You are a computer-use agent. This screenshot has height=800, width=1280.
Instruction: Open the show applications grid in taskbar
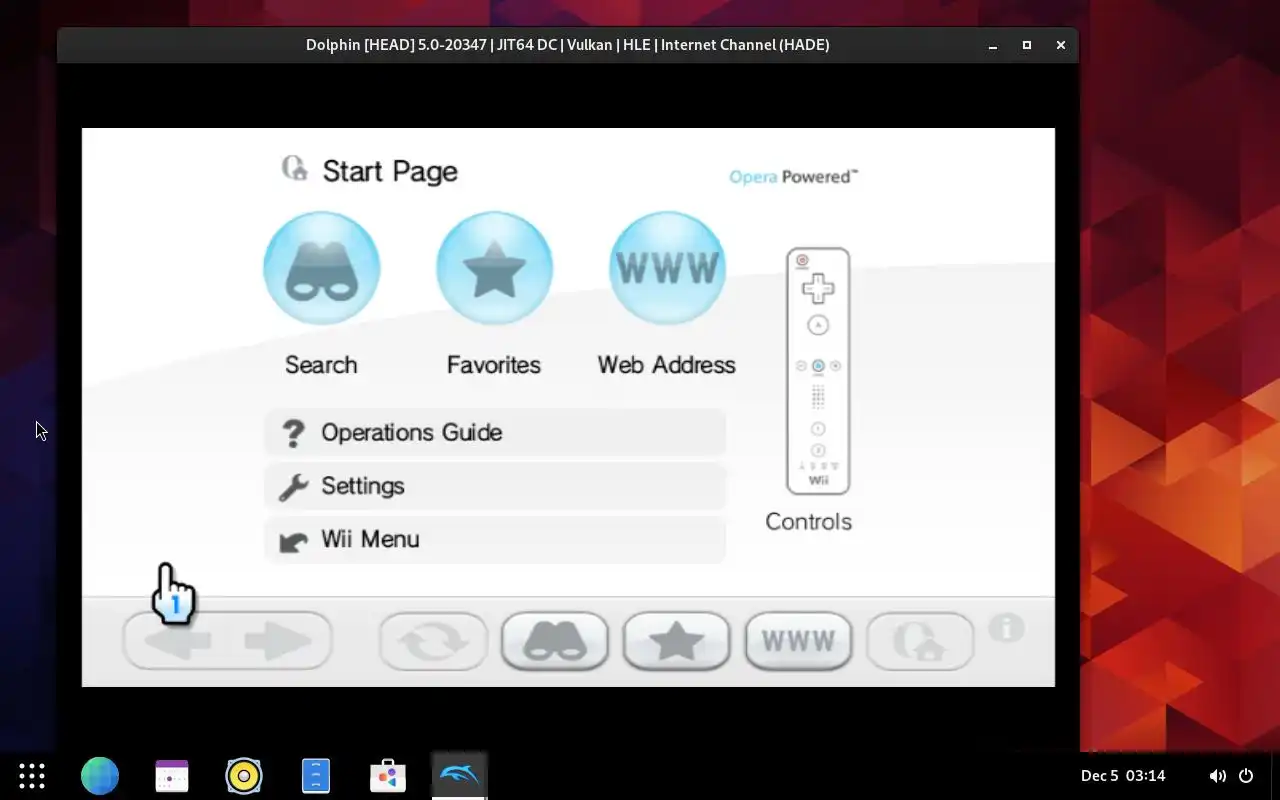click(32, 776)
